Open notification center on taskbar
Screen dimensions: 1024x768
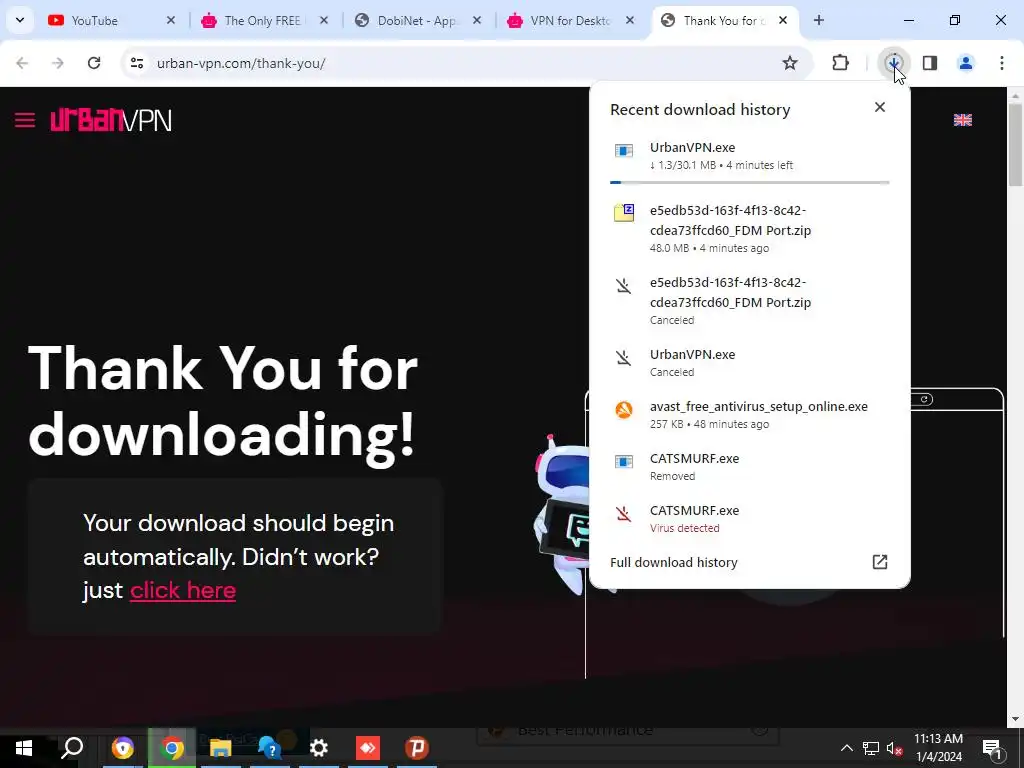pyautogui.click(x=992, y=748)
